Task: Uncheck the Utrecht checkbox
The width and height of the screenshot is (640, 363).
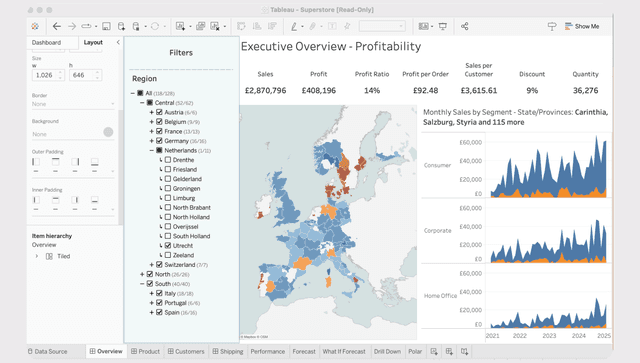Action: pos(168,245)
